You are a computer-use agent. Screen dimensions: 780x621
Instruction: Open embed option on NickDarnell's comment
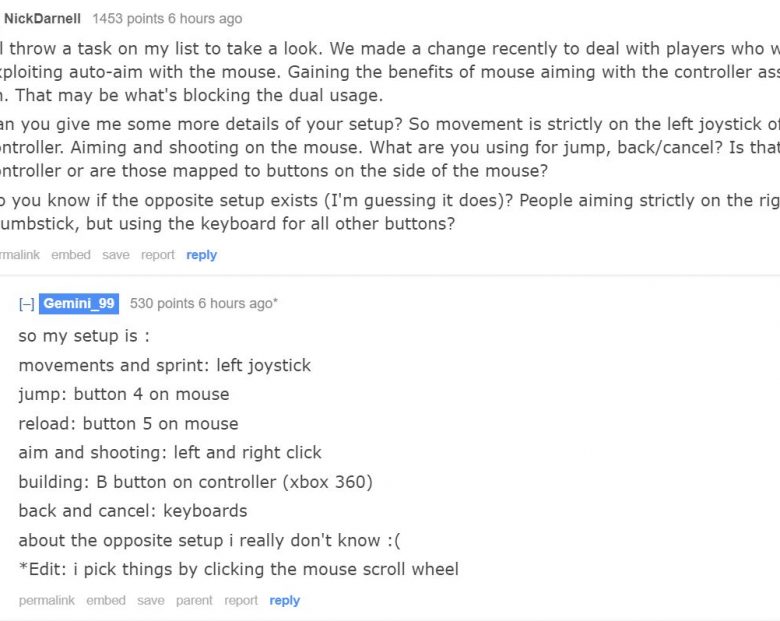(71, 255)
